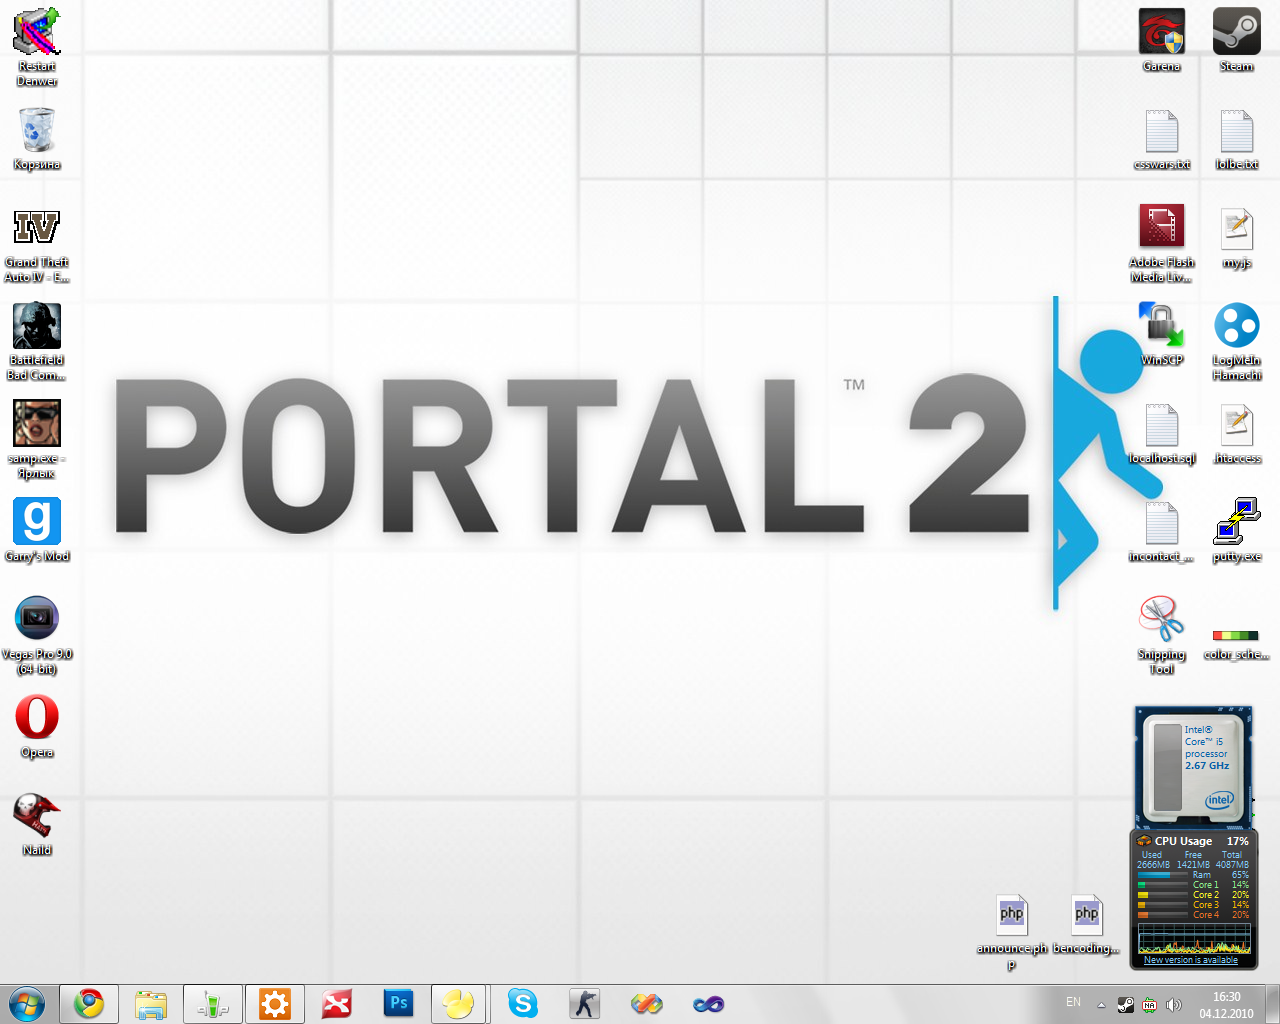Open the clock showing 16:30
The width and height of the screenshot is (1280, 1024).
click(x=1227, y=1005)
